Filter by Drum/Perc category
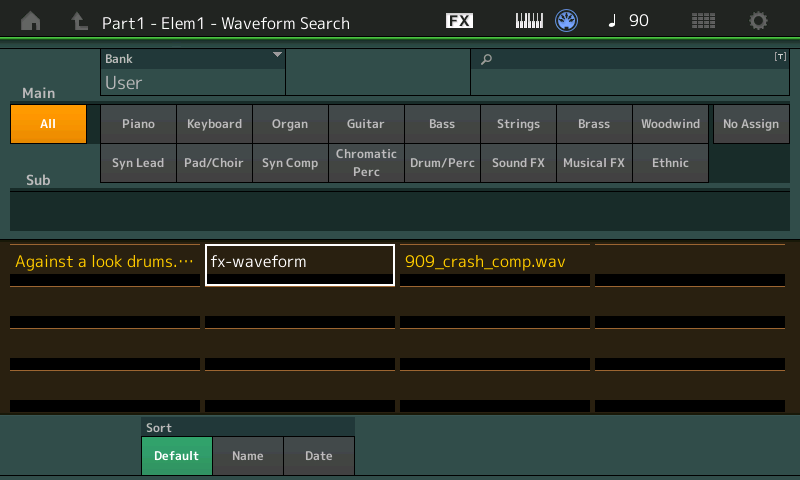The height and width of the screenshot is (480, 800). click(x=442, y=163)
